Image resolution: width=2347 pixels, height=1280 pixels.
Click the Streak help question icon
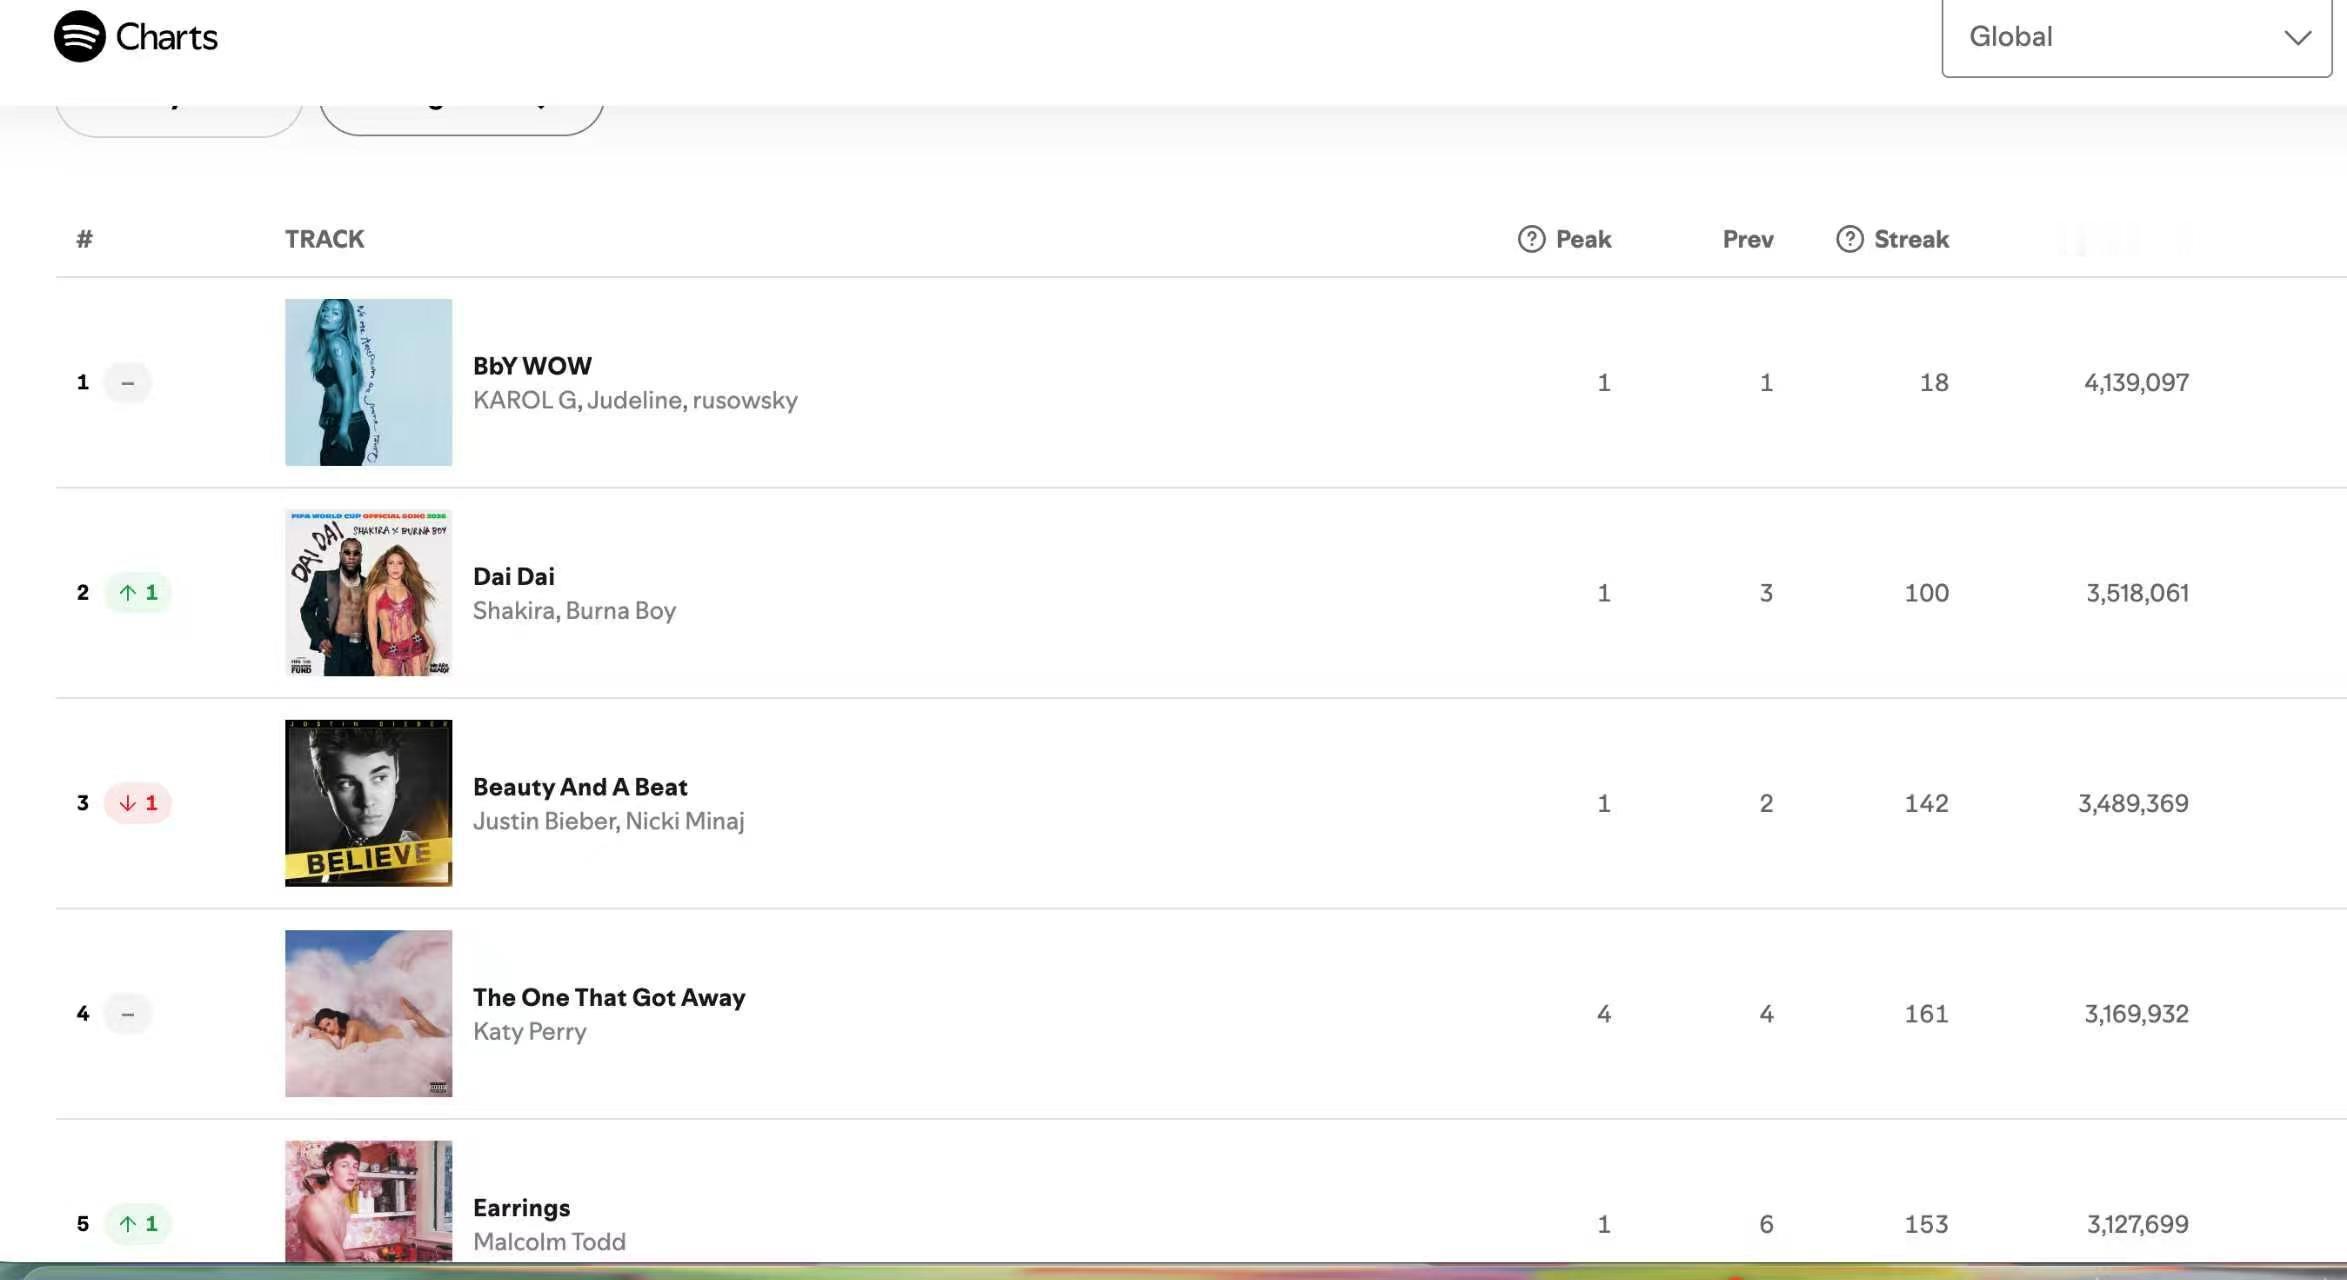1849,239
